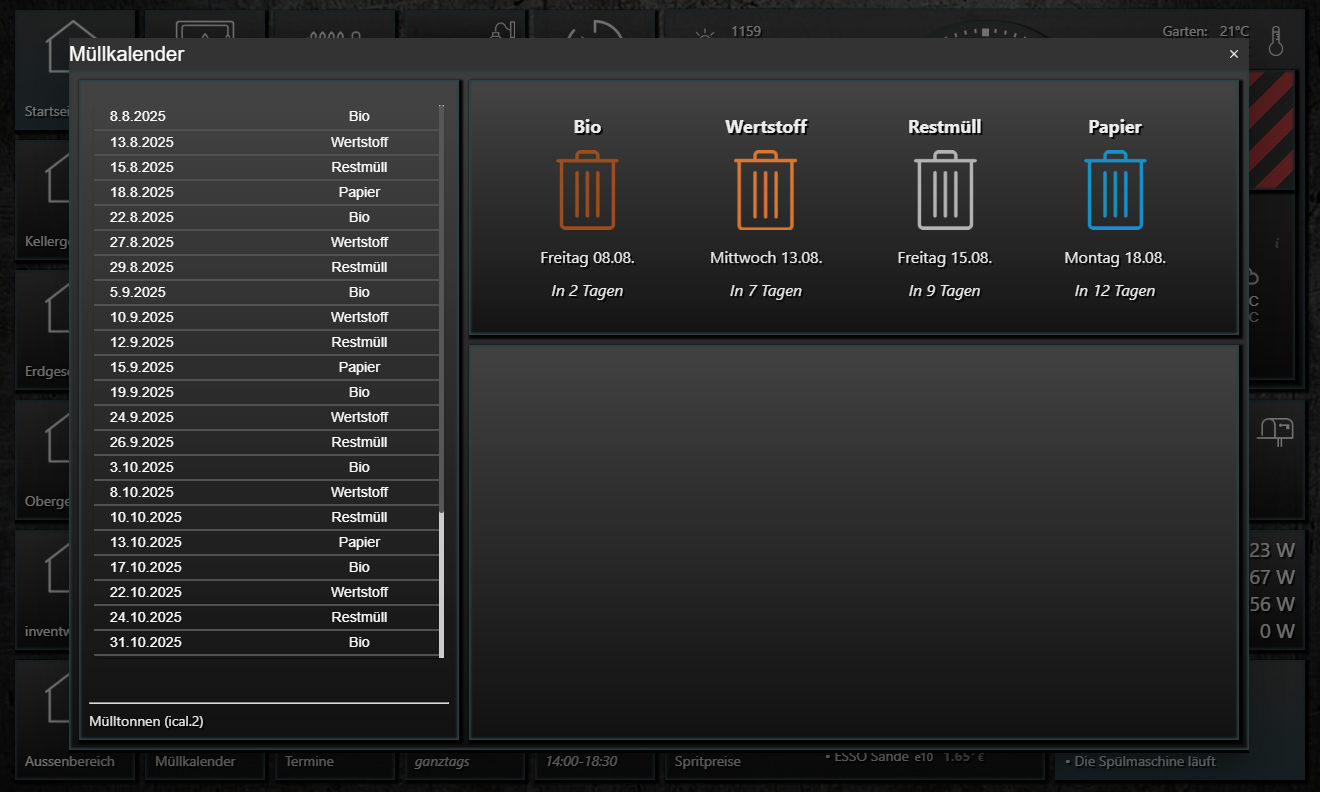
Task: Click the orange Wertstoff trash bin icon
Action: tap(766, 190)
